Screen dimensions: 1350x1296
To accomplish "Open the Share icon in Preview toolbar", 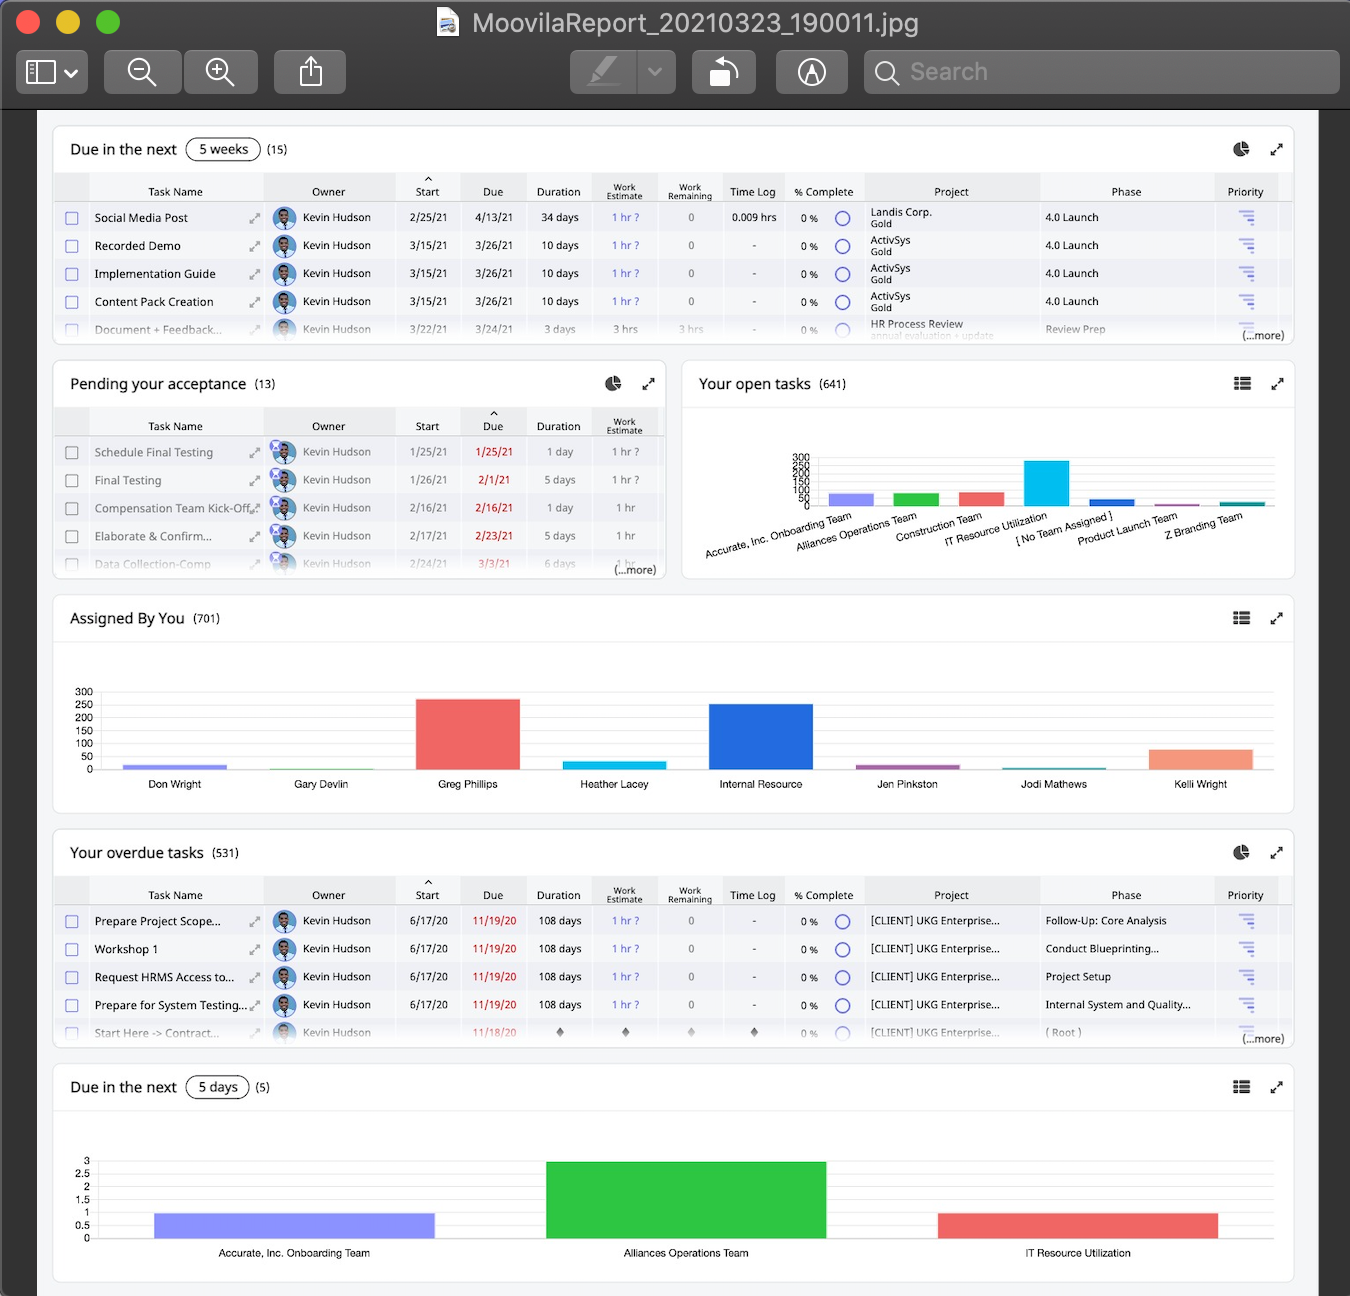I will click(311, 72).
